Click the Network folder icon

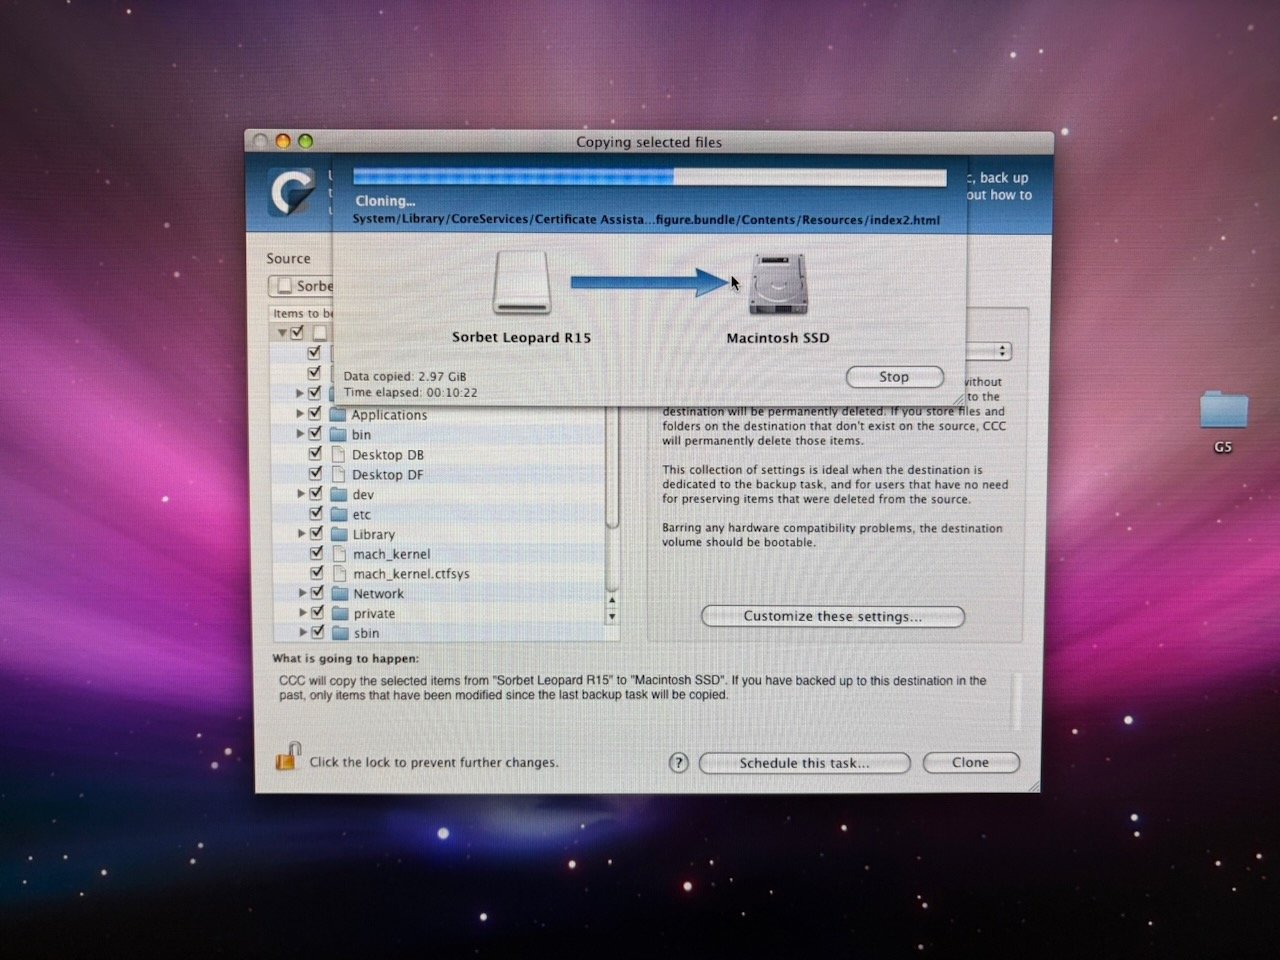[x=339, y=593]
